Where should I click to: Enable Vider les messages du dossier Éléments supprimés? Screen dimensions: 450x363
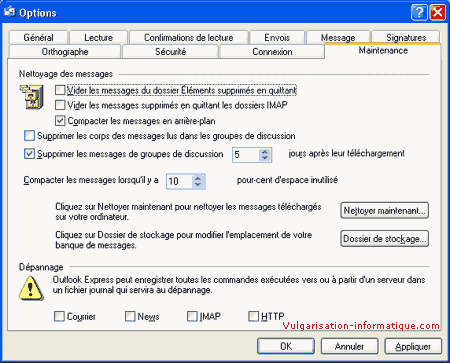(x=60, y=90)
